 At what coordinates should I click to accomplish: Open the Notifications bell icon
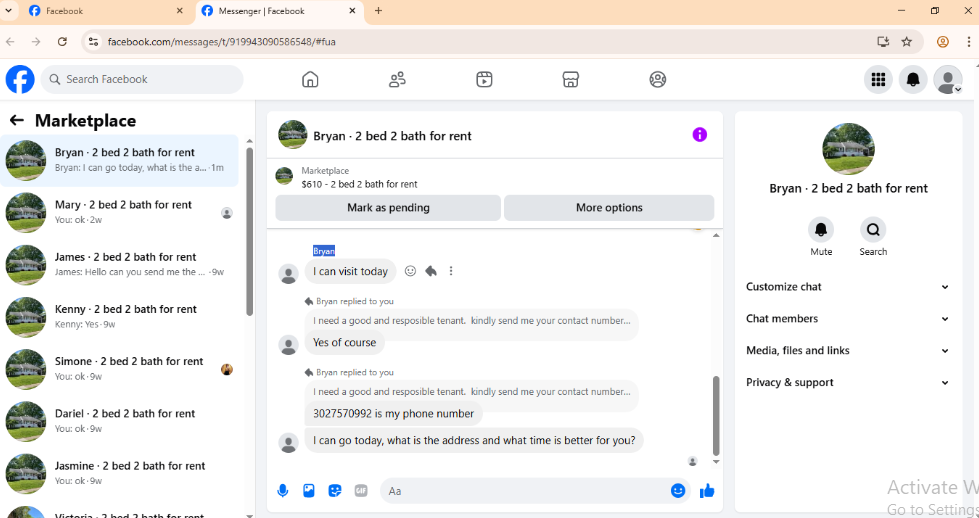[913, 80]
